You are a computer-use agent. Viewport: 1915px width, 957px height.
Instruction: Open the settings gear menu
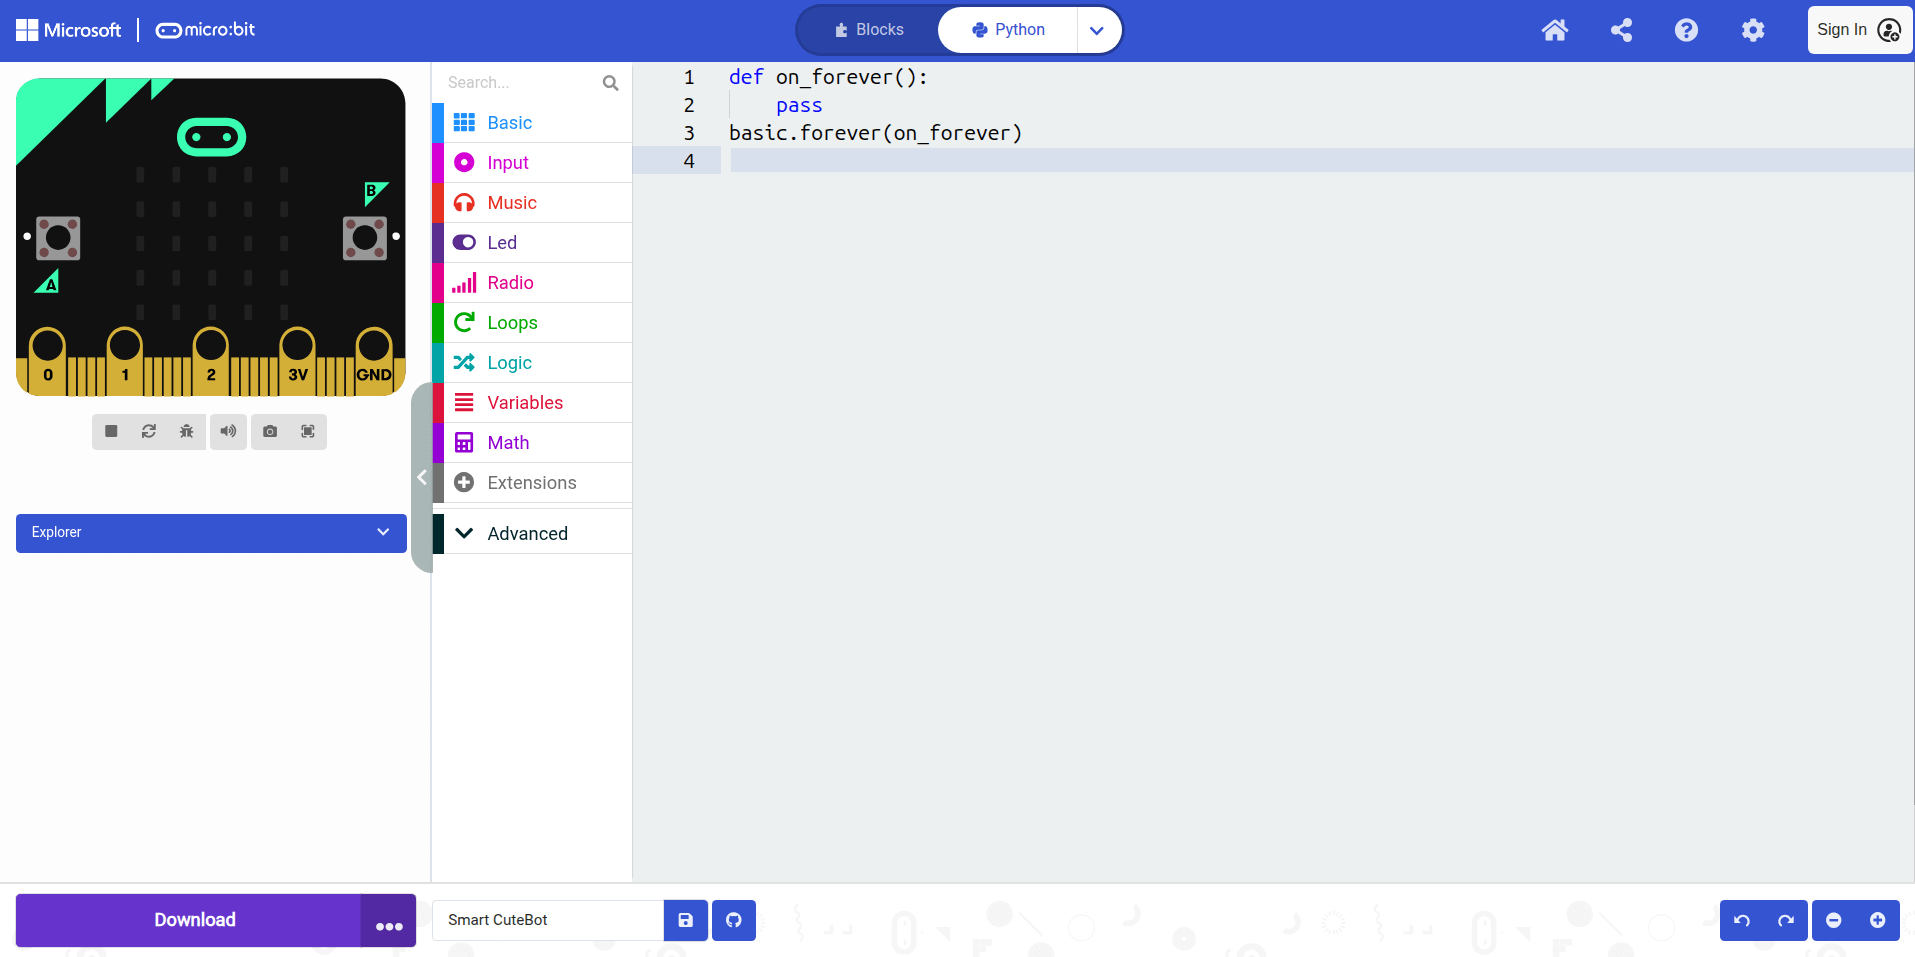(x=1752, y=30)
